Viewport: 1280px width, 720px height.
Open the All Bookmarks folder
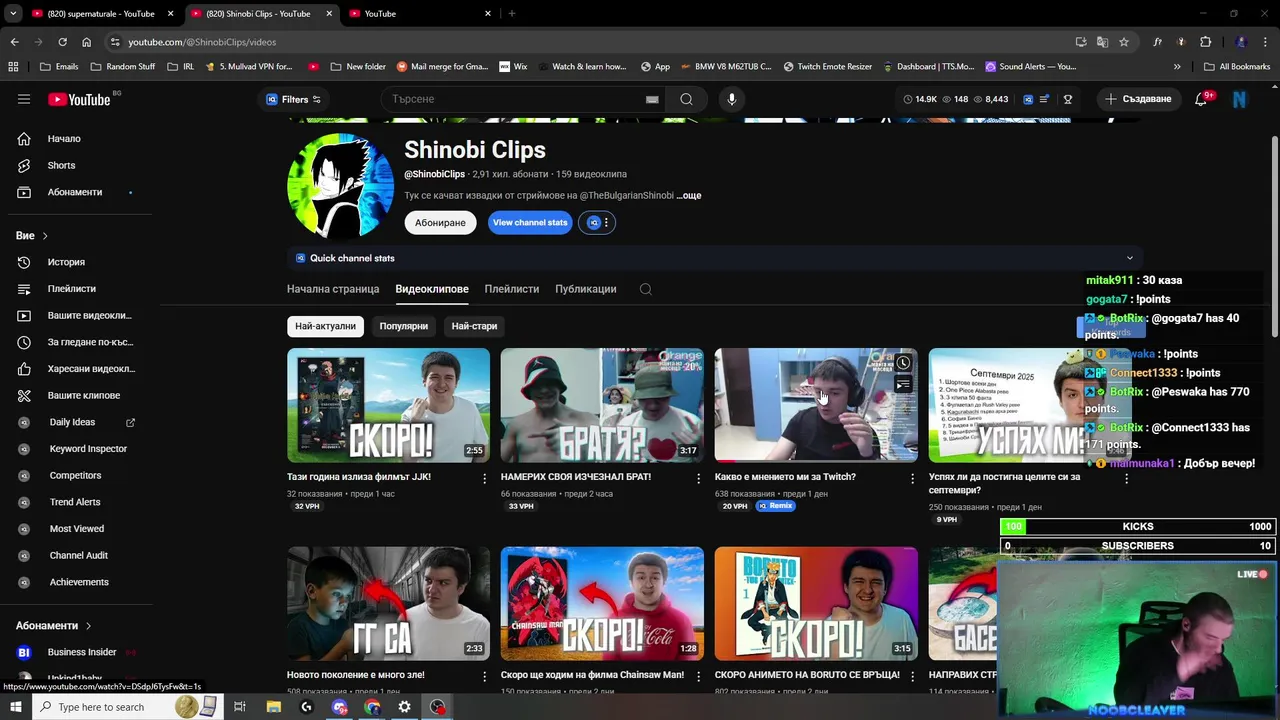[1237, 67]
